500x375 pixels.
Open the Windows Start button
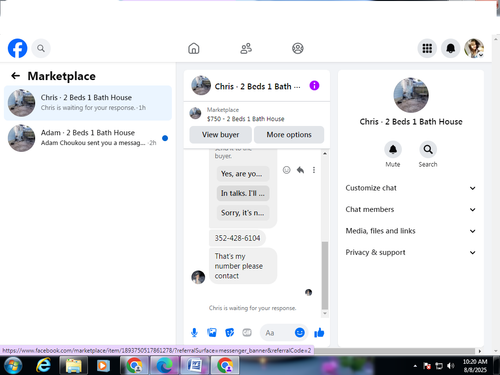tap(13, 366)
